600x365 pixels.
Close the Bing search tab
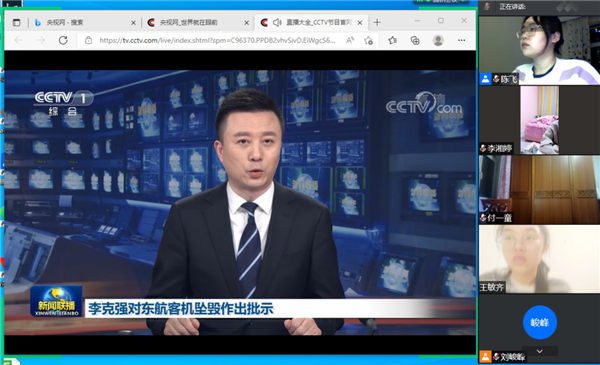[133, 23]
